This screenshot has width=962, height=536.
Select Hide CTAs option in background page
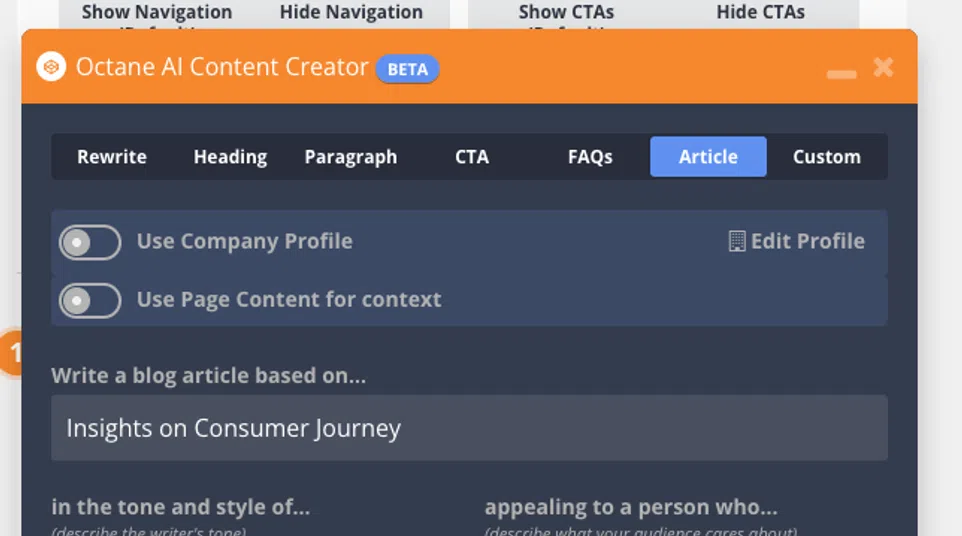coord(761,12)
